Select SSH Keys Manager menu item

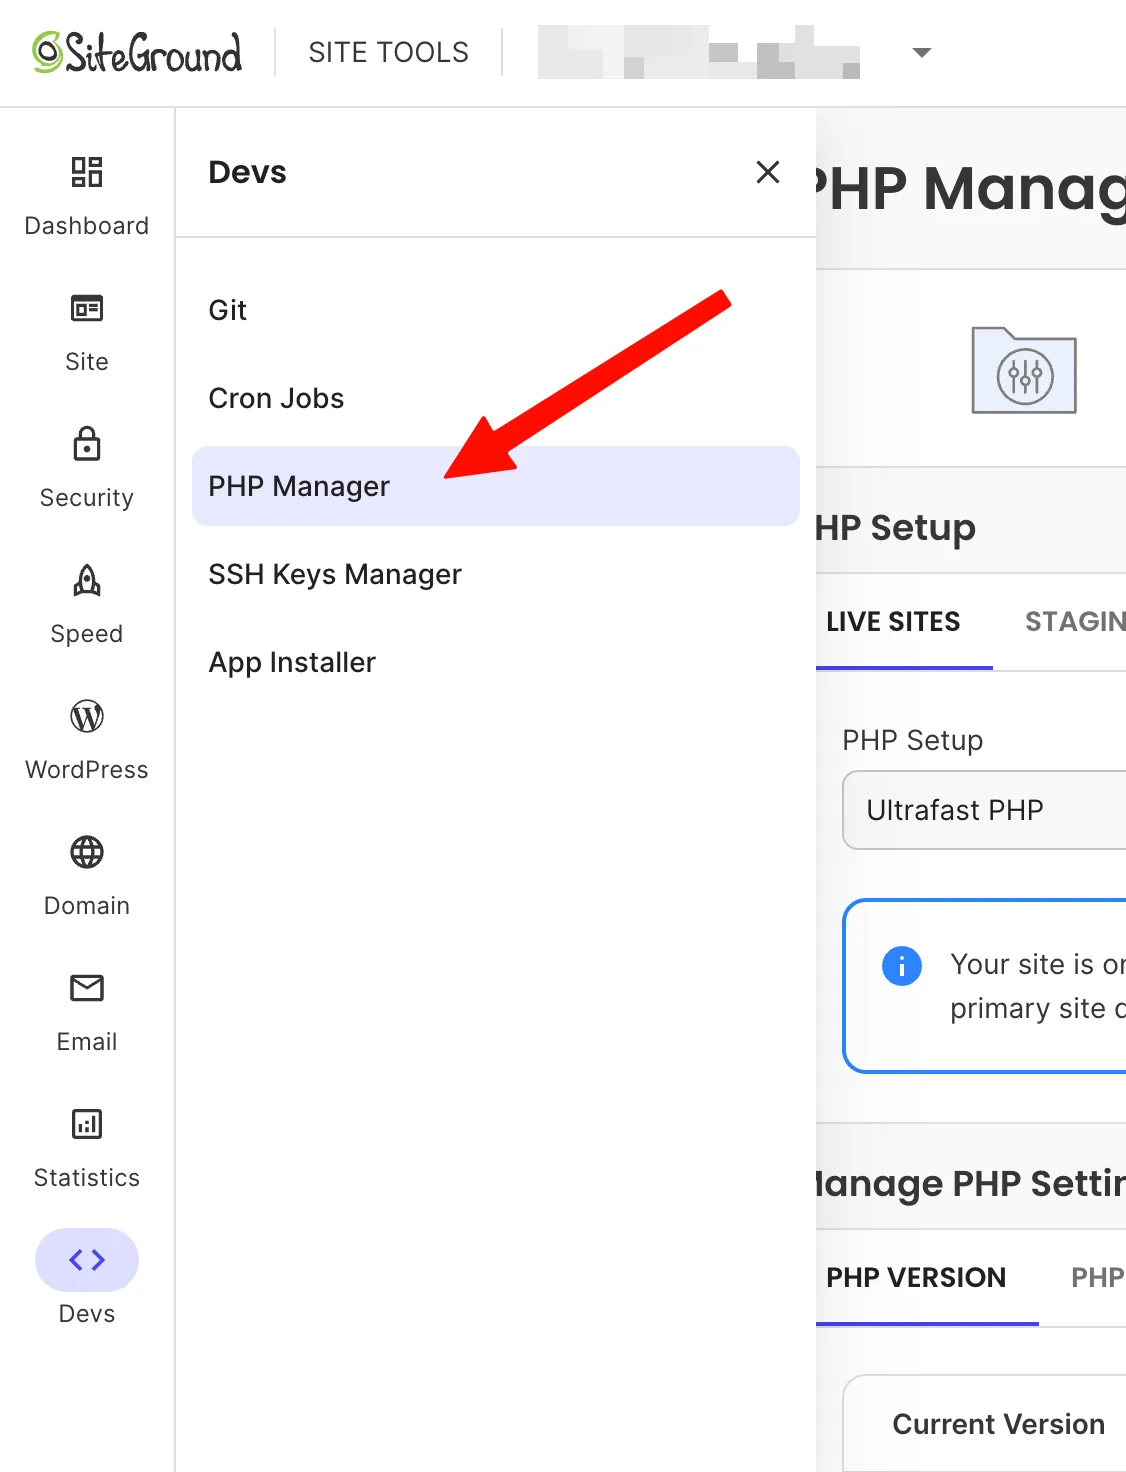(x=496, y=574)
